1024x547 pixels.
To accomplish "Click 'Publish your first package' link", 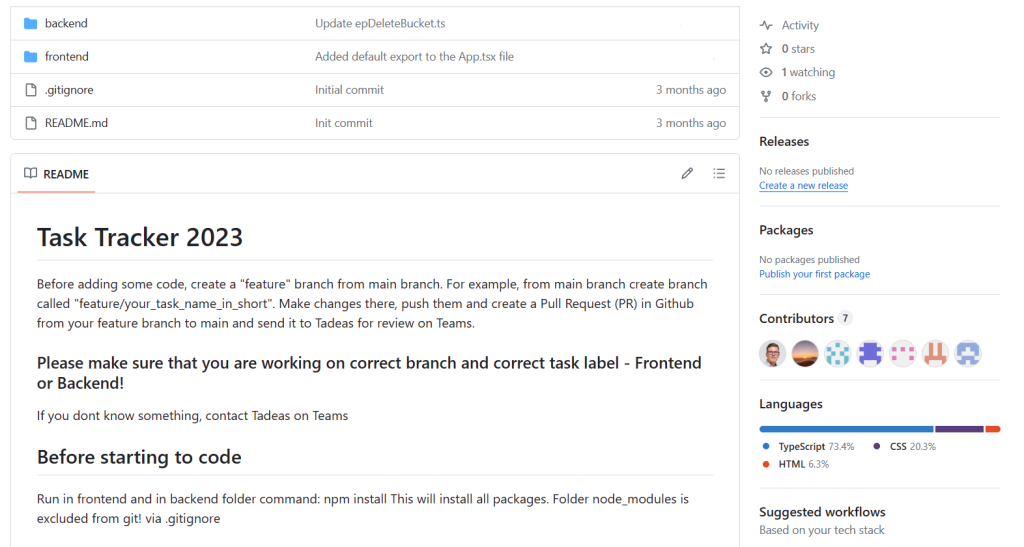I will pyautogui.click(x=814, y=274).
